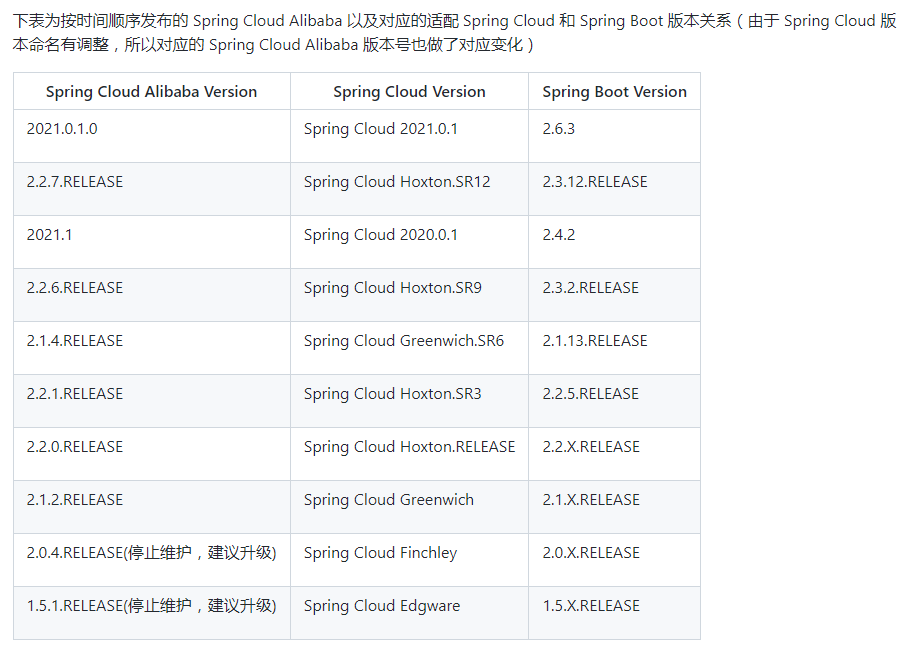This screenshot has width=916, height=657.
Task: Select the 2021.1 version cell
Action: point(152,242)
